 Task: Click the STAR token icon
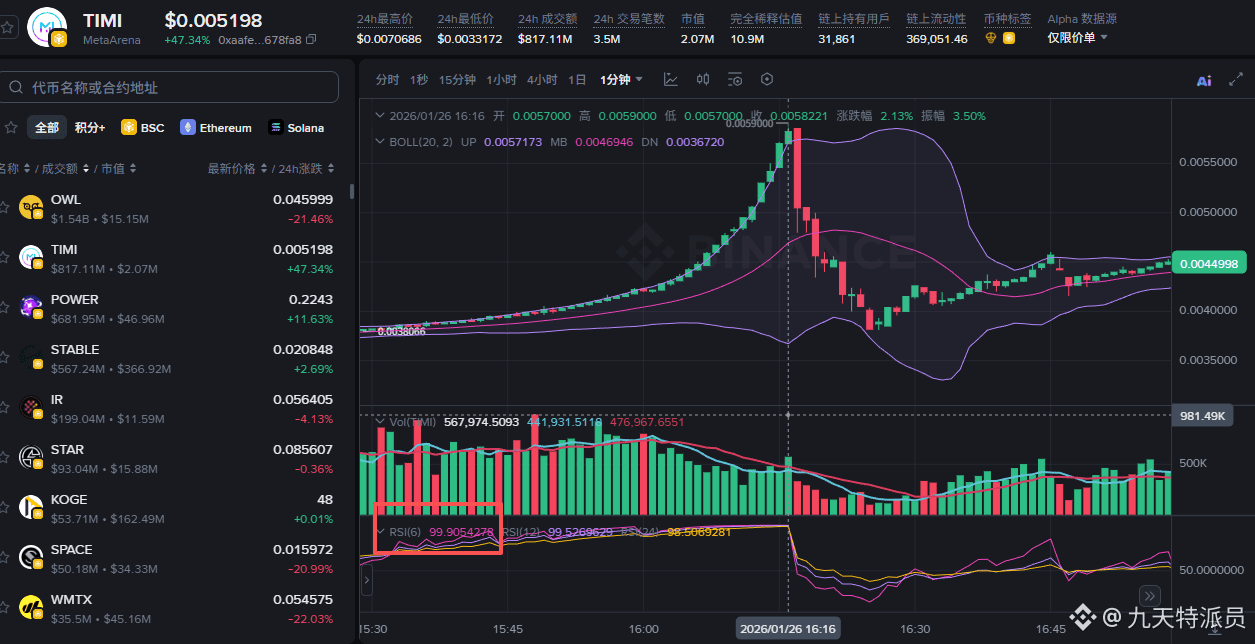[x=31, y=457]
